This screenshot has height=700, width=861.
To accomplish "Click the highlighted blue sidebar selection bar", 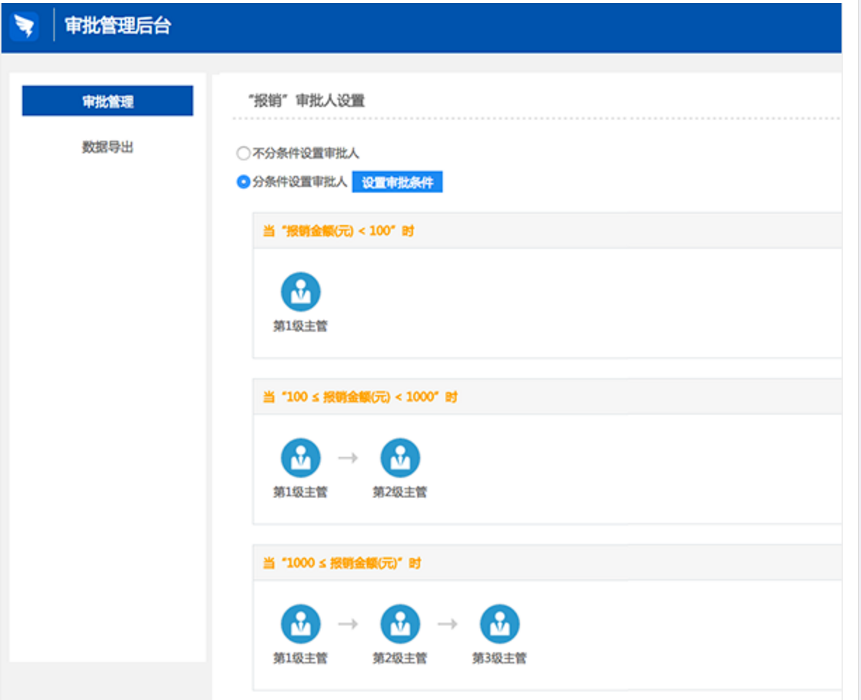I will (107, 100).
